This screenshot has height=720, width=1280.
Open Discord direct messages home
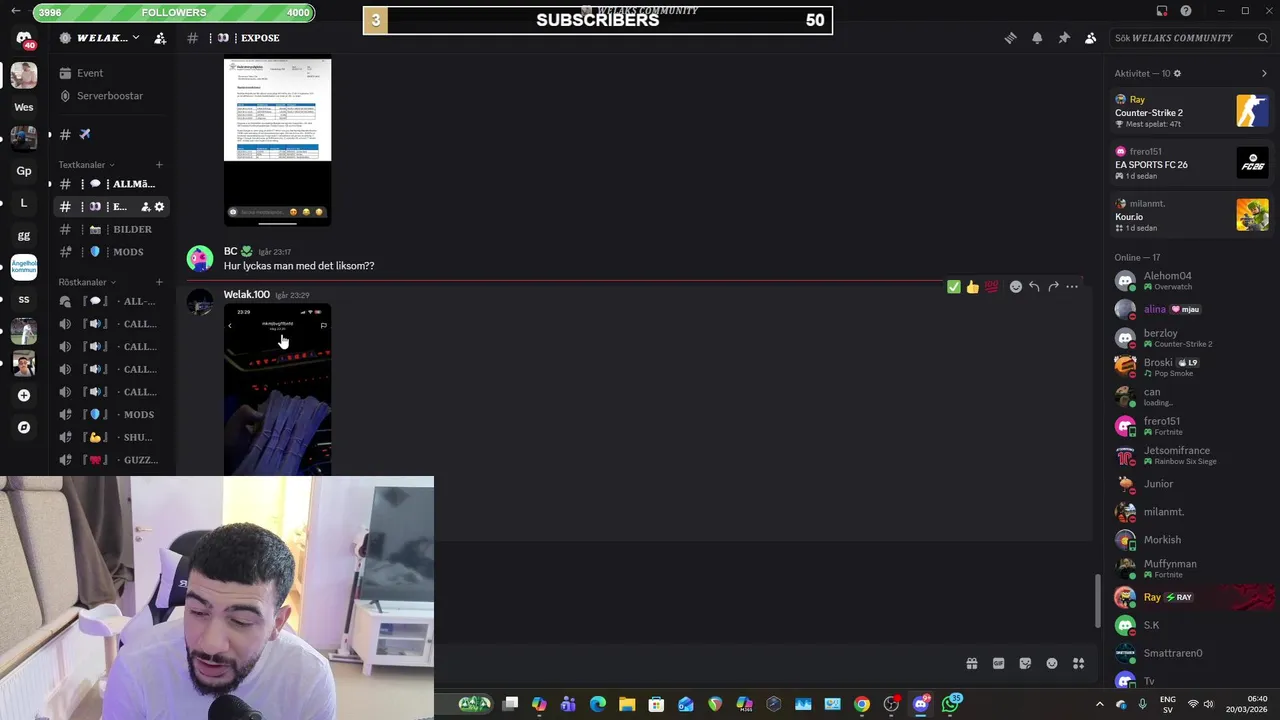point(24,38)
